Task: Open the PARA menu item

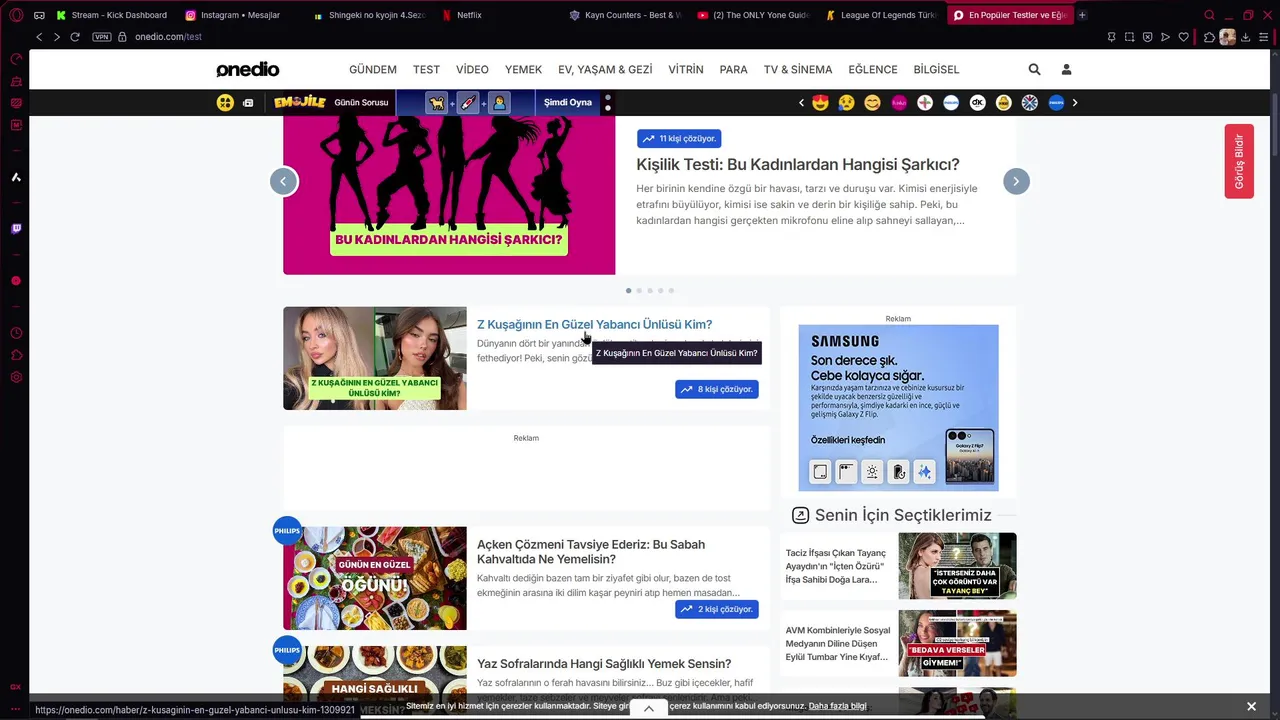Action: pyautogui.click(x=733, y=70)
